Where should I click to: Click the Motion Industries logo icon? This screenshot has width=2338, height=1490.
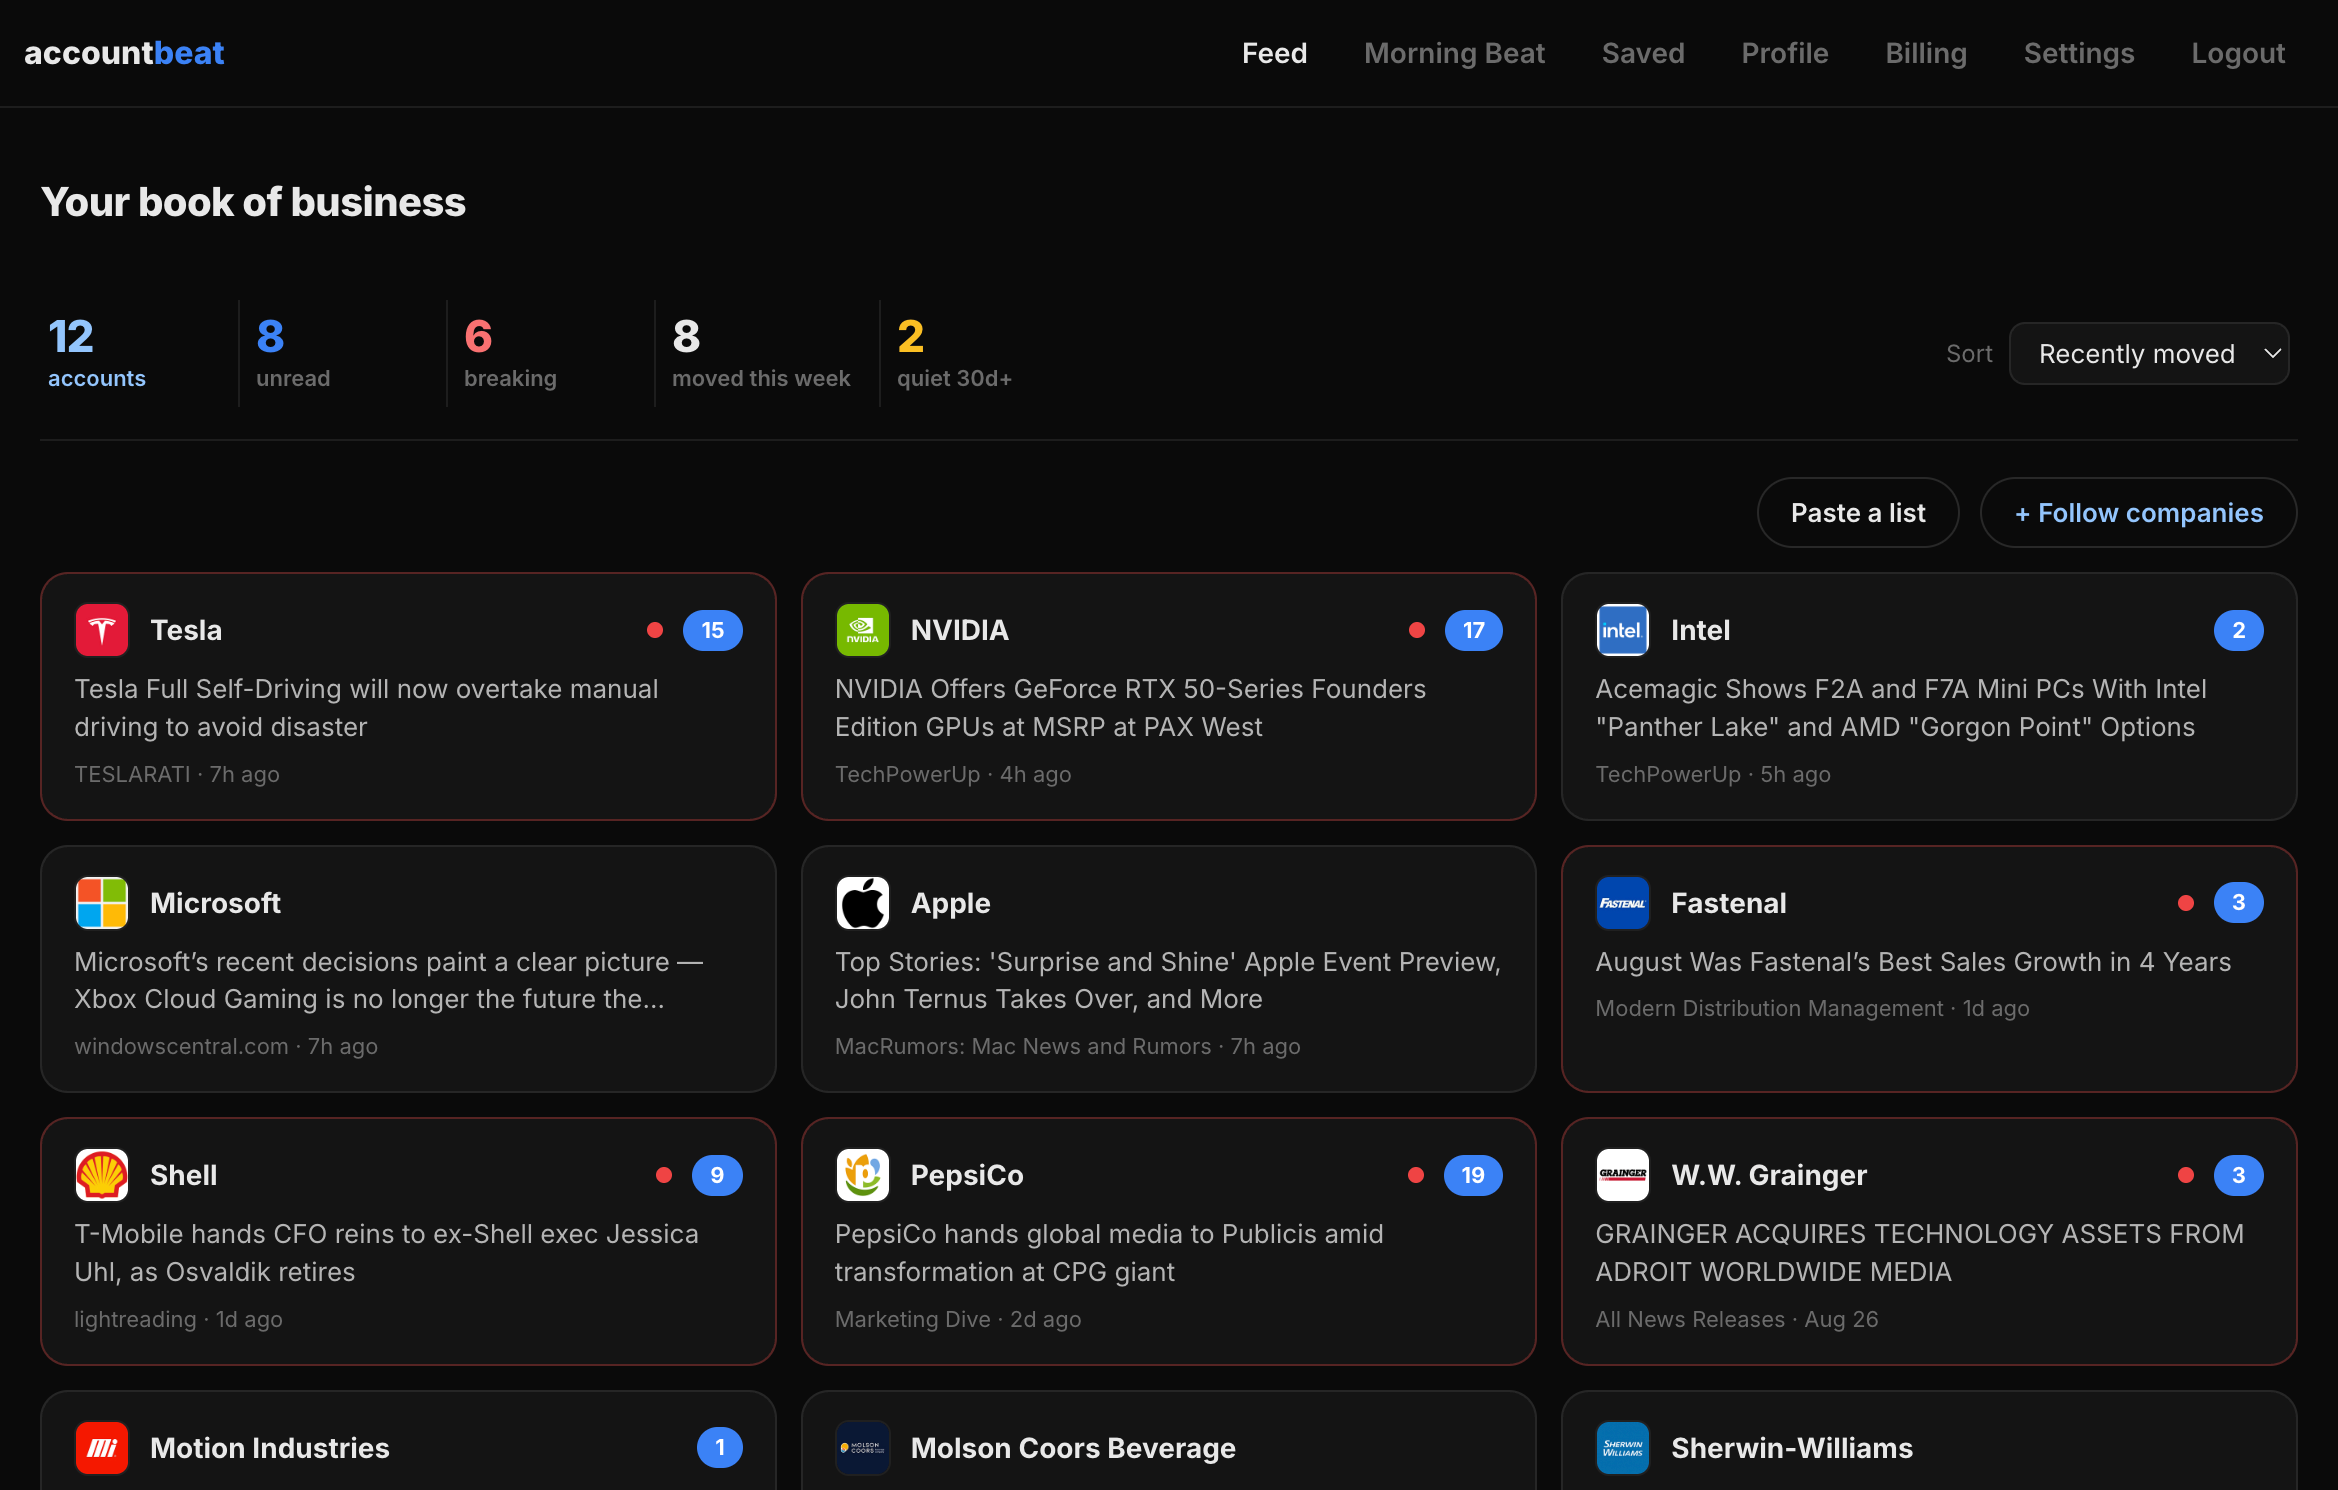pos(101,1448)
